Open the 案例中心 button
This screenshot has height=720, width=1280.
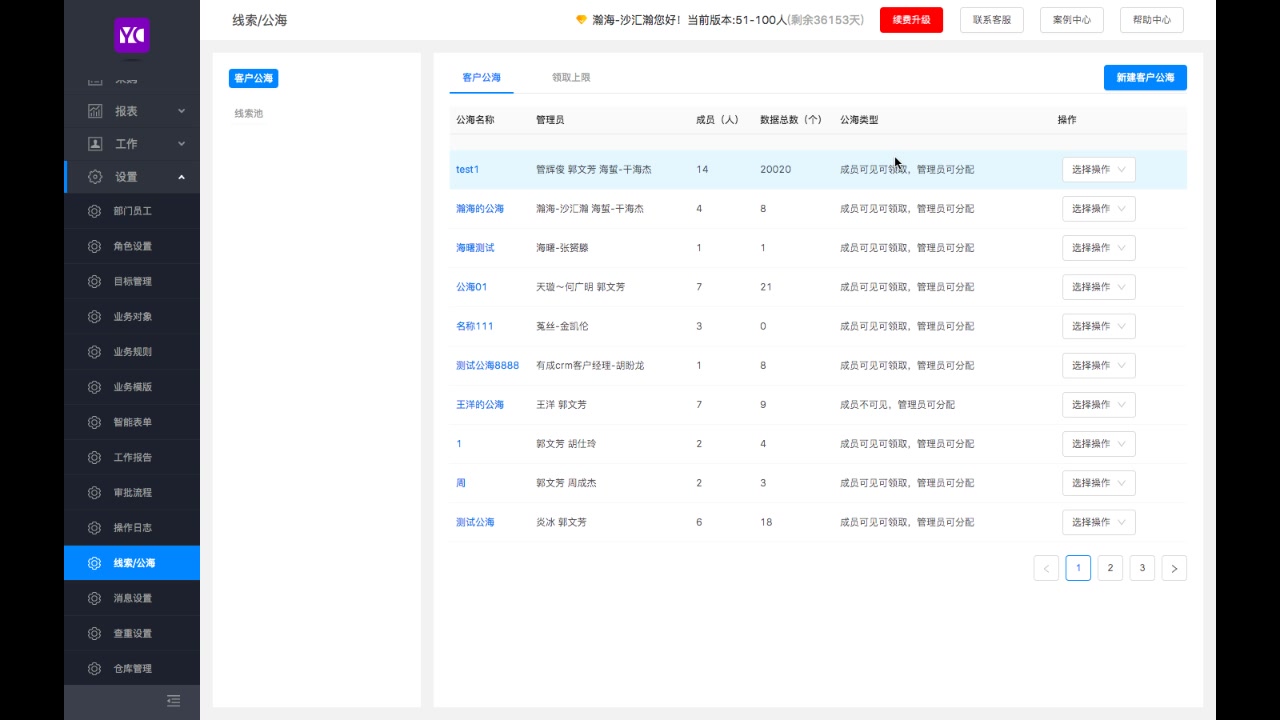(1072, 20)
